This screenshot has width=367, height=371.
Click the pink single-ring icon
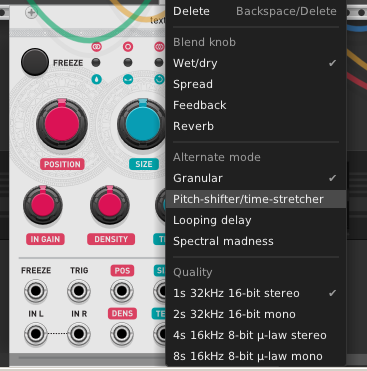(128, 47)
